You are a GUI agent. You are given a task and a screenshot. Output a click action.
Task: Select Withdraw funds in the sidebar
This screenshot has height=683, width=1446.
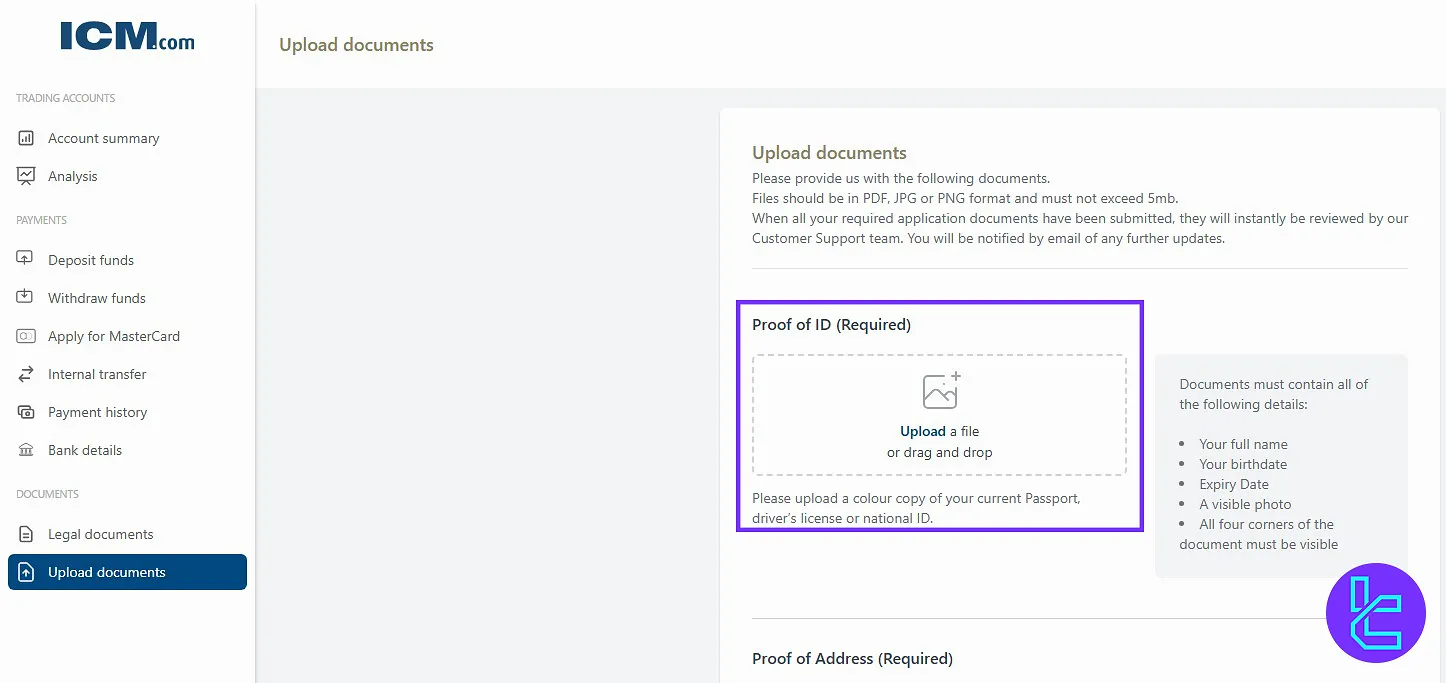[97, 298]
